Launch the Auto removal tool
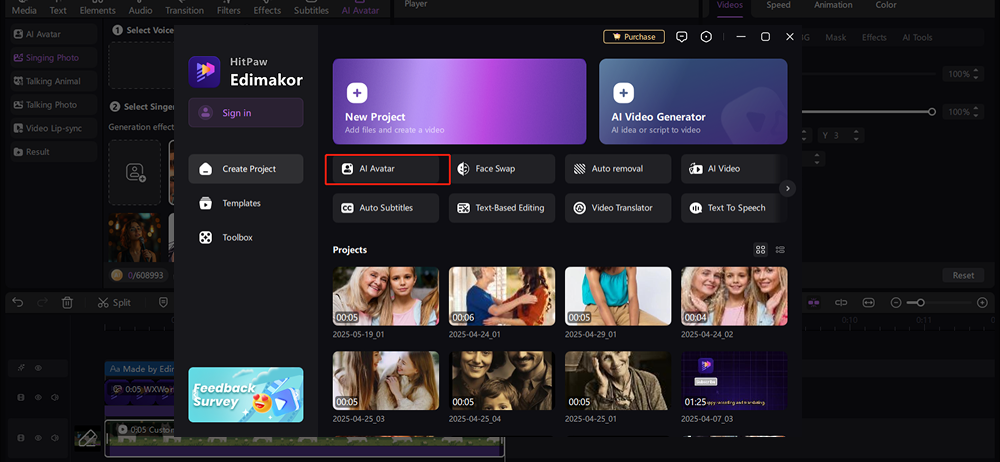The image size is (1000, 462). click(618, 169)
